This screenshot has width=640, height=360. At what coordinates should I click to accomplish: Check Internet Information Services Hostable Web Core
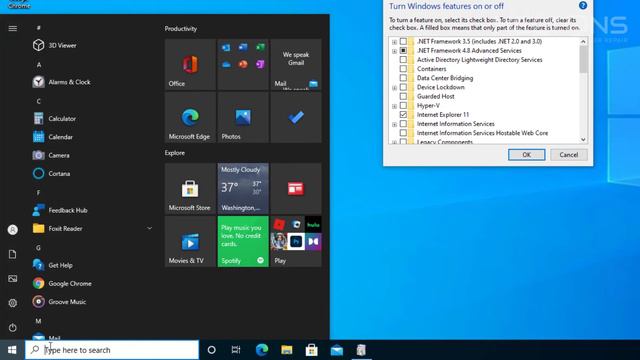coord(403,133)
